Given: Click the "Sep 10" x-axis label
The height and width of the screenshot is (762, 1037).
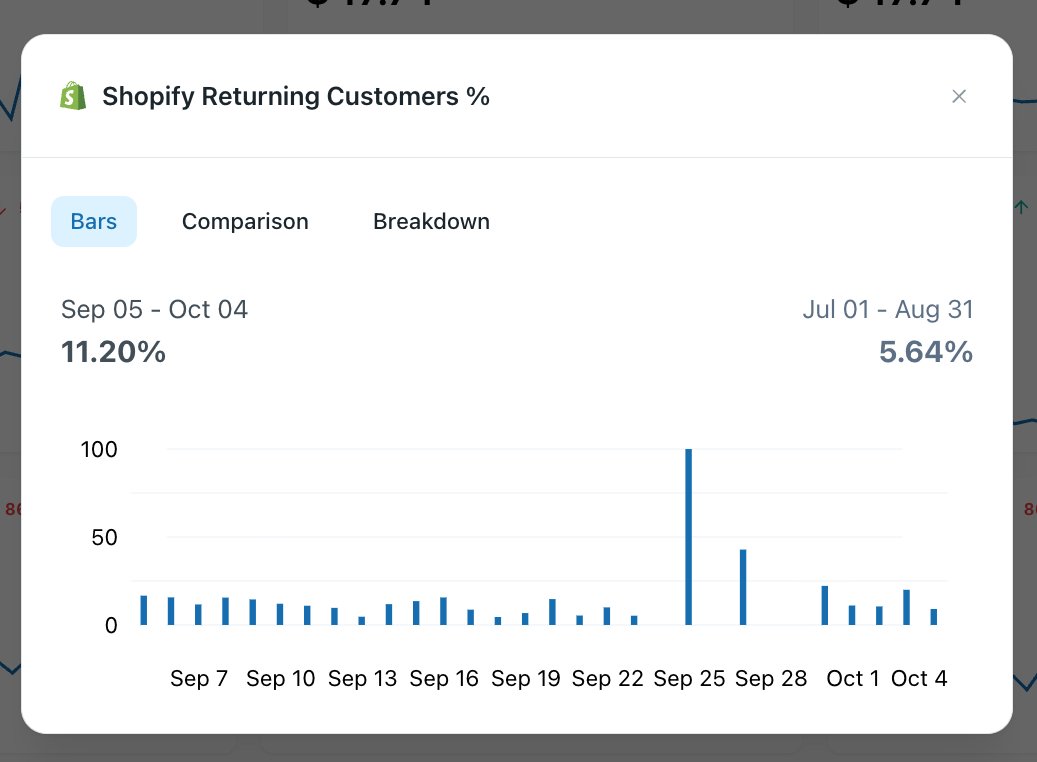Looking at the screenshot, I should tap(280, 679).
